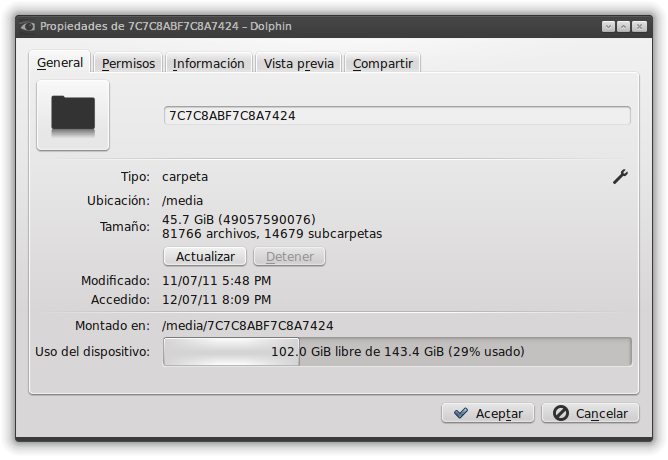Click the 'Tipo:' label

tap(135, 176)
